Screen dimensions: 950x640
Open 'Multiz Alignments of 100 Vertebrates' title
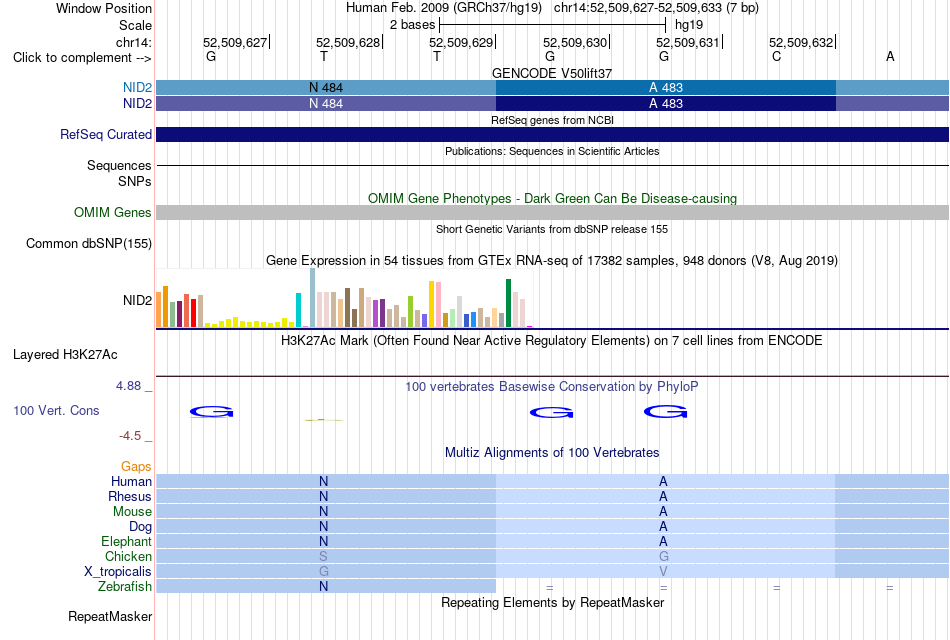pyautogui.click(x=552, y=453)
